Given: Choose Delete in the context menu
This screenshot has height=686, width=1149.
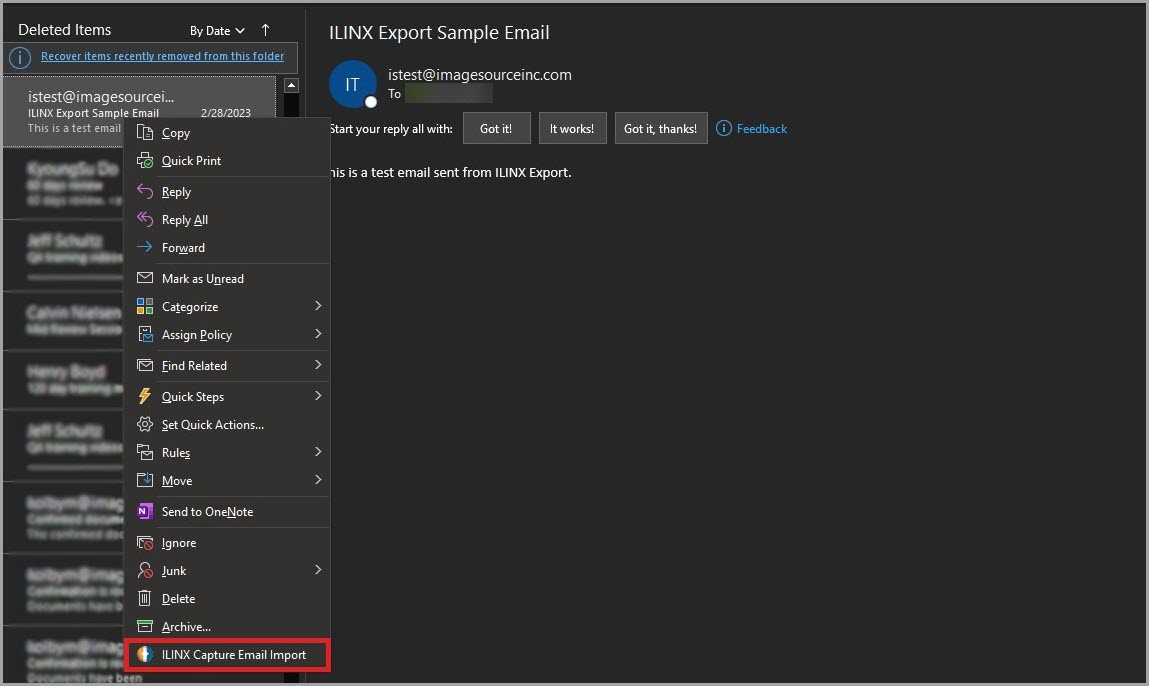Looking at the screenshot, I should pos(227,599).
